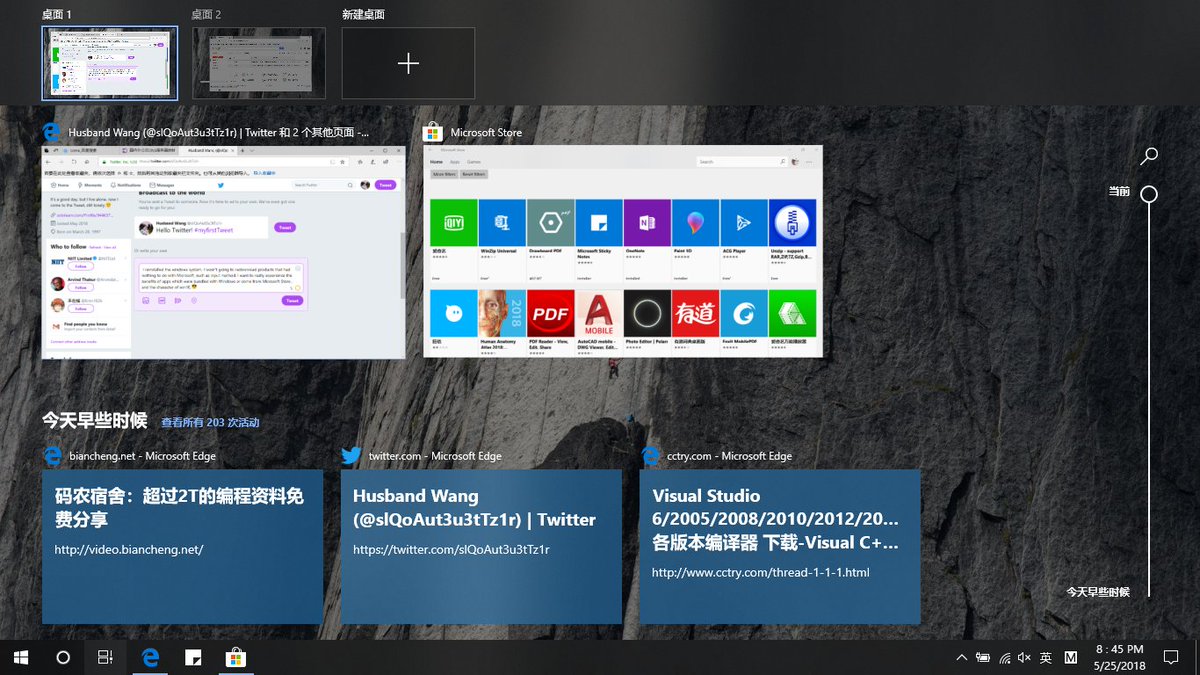Open the twitter.com activity card
Image resolution: width=1200 pixels, height=675 pixels.
tap(481, 545)
